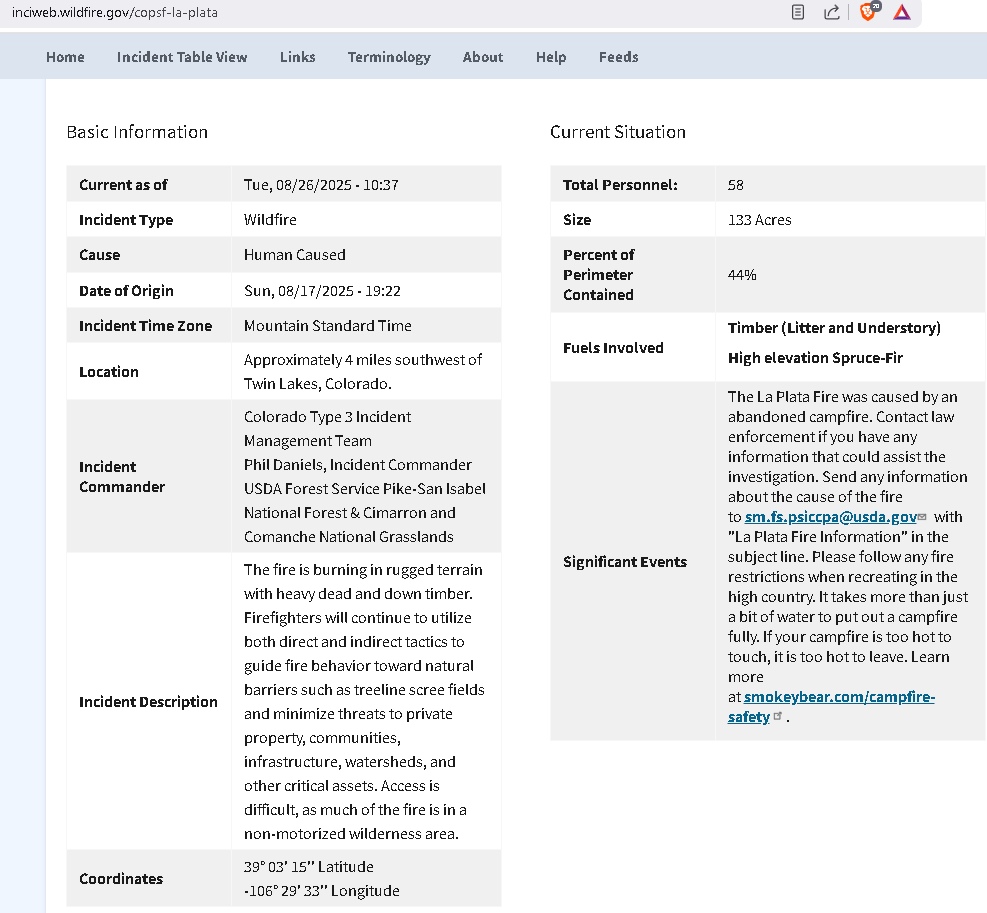Screen dimensions: 987x913
Task: Click the 'Coordinates' row label
Action: [121, 879]
